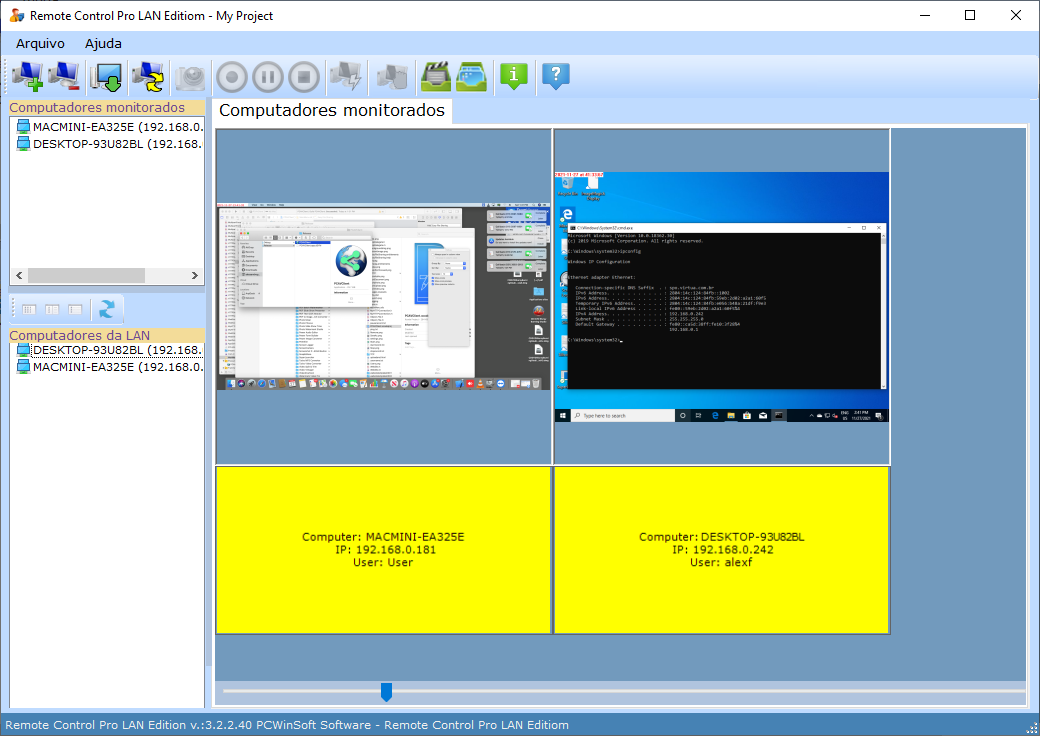Select the Computadores monitorados tab

(332, 110)
